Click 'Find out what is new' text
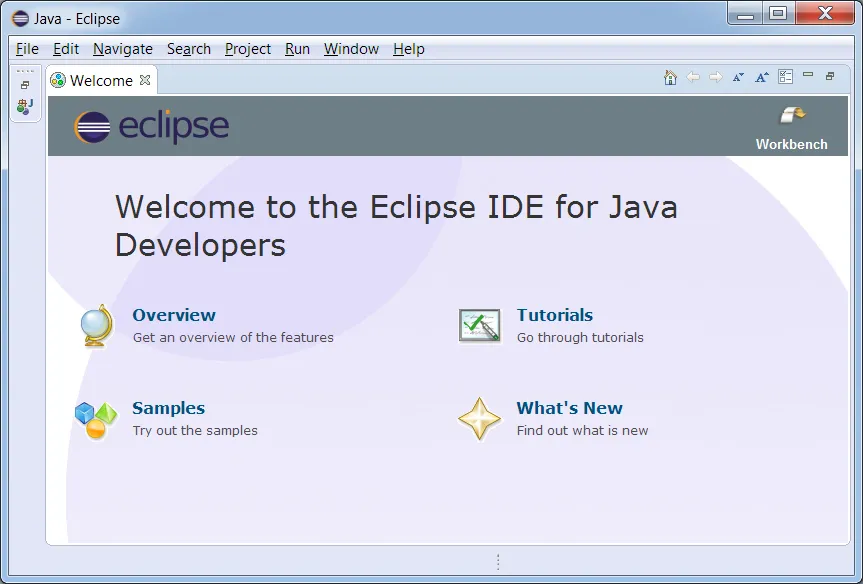 click(x=582, y=430)
